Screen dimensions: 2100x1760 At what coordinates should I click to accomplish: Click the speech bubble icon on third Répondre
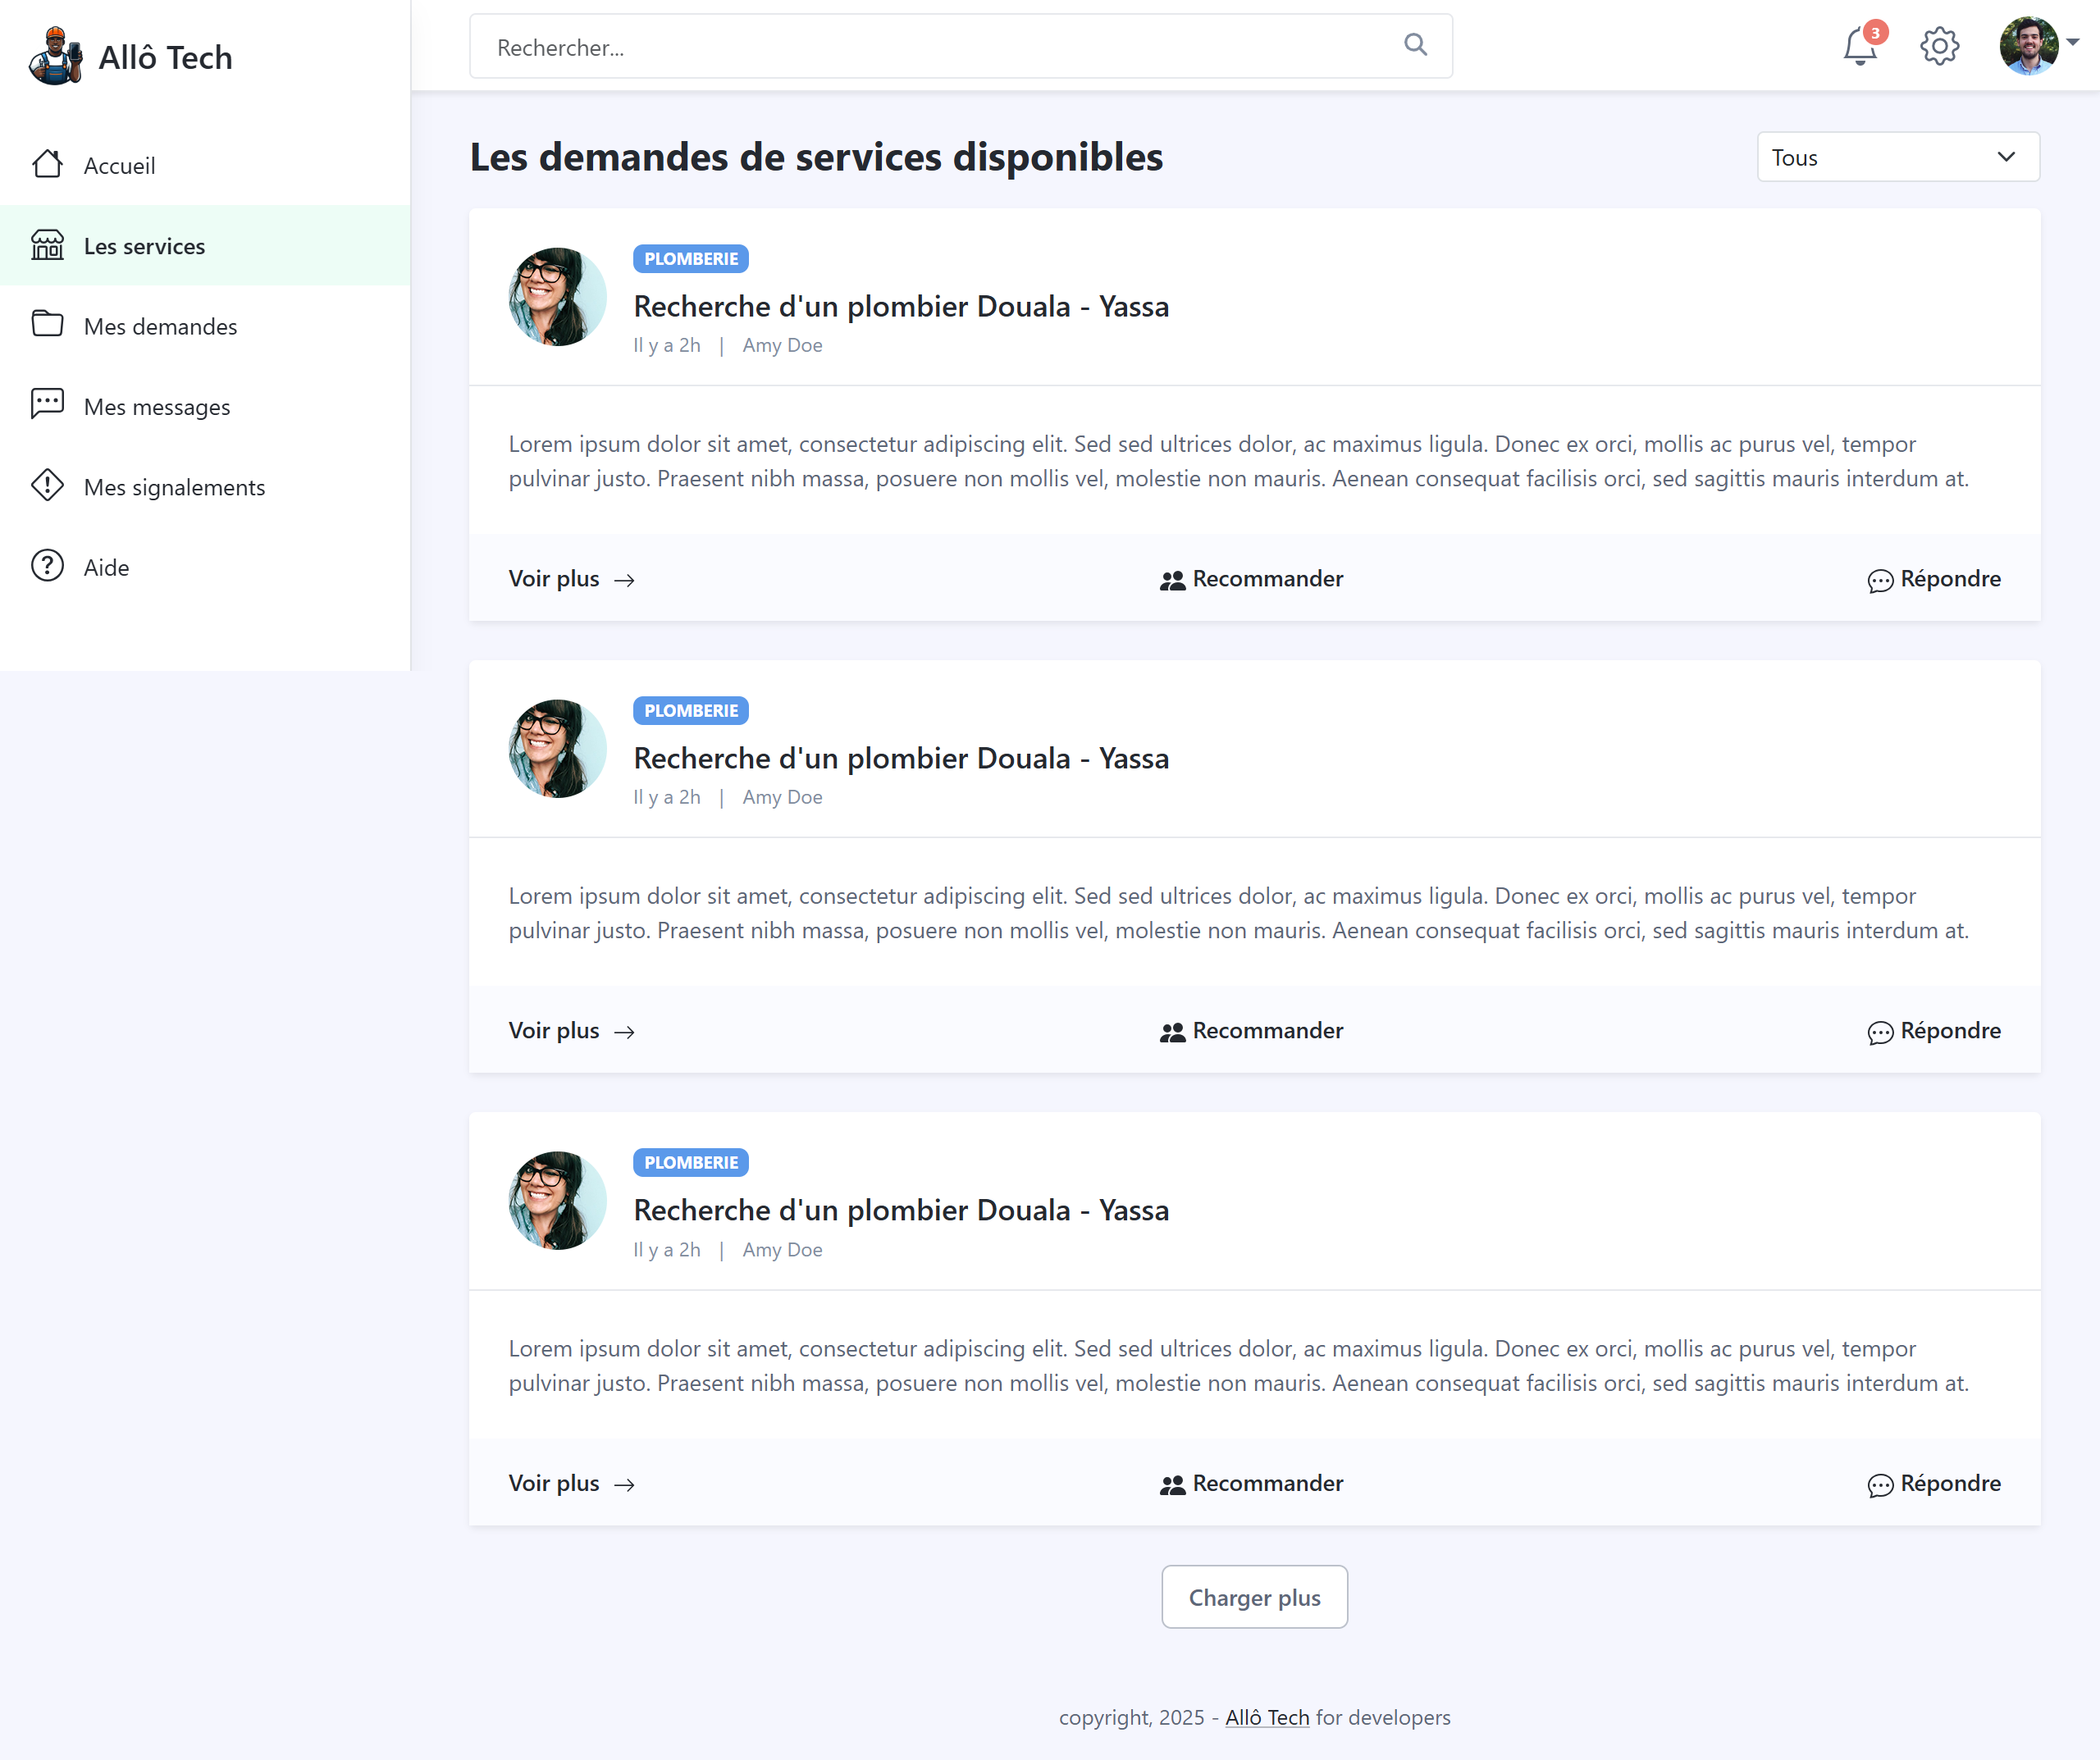[x=1880, y=1485]
